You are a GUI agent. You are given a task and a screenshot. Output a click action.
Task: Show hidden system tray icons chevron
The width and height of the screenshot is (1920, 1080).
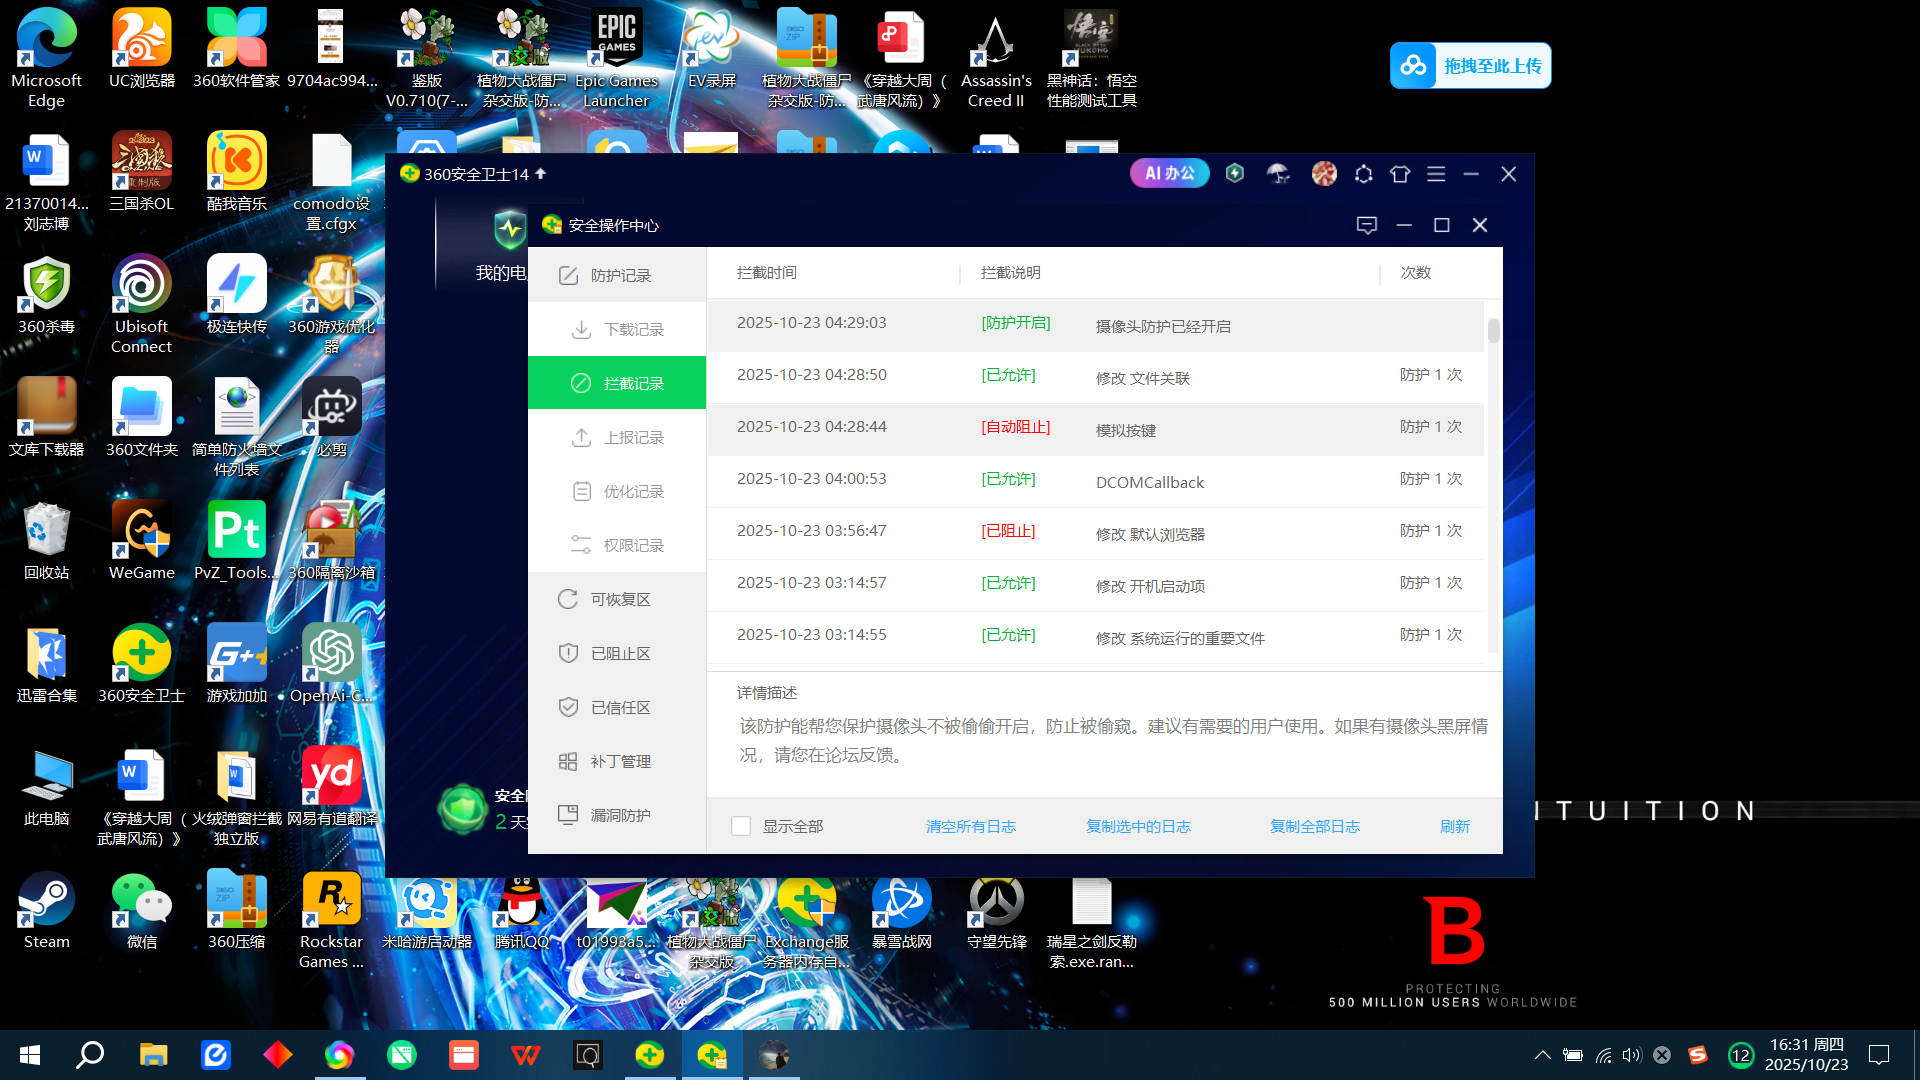tap(1542, 1055)
